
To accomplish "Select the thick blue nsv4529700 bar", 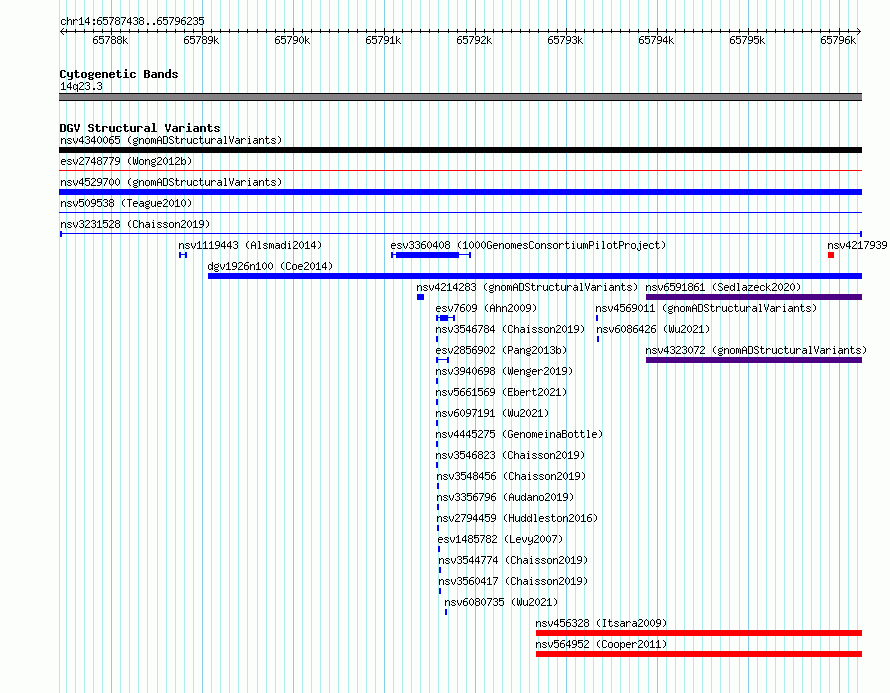I will coord(460,192).
